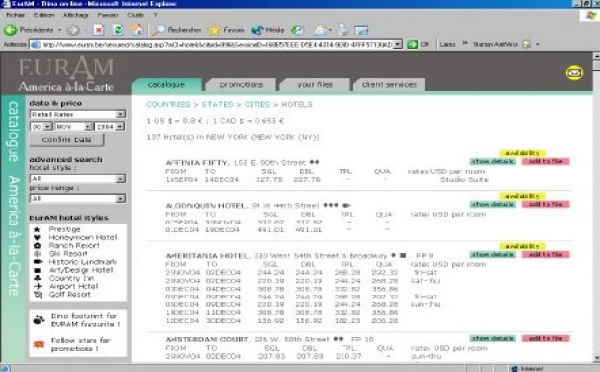600x372 pixels.
Task: Click show details for Amsterdam Court
Action: (492, 338)
